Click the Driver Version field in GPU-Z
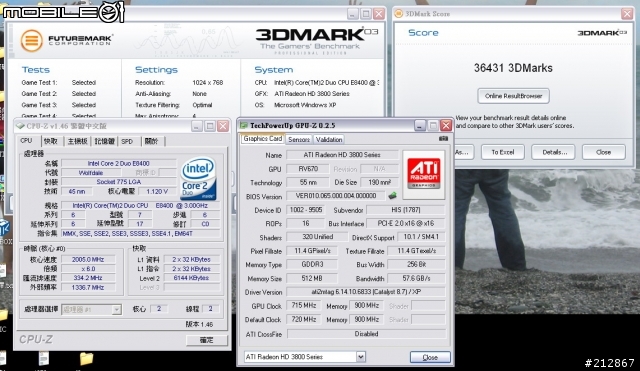The image size is (640, 371). pos(366,292)
